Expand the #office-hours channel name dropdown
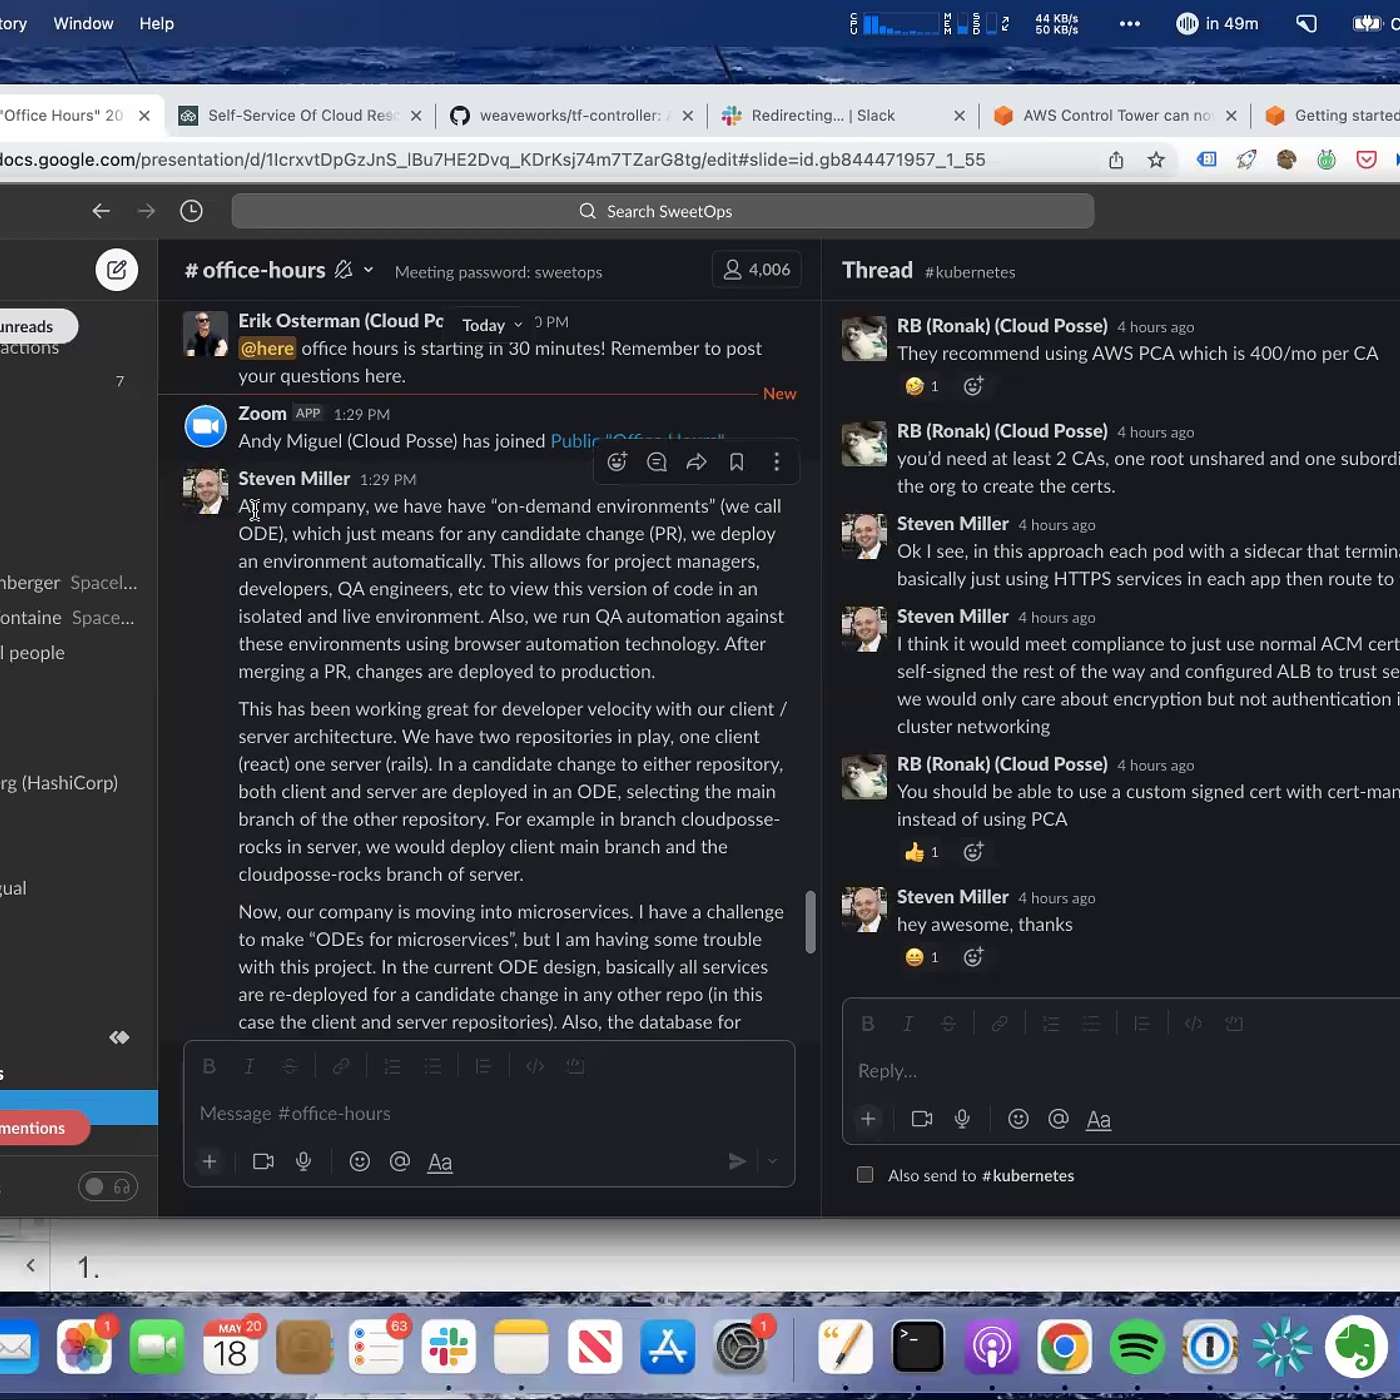The image size is (1400, 1400). [368, 270]
